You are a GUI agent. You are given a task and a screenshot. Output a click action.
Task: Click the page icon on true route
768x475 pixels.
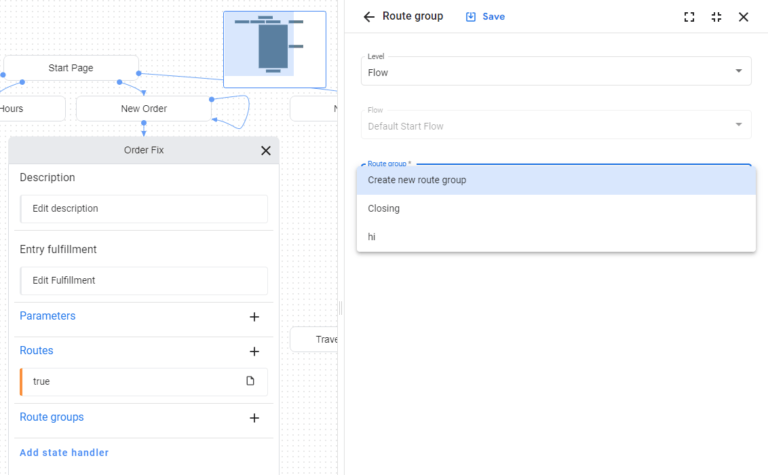(x=250, y=381)
